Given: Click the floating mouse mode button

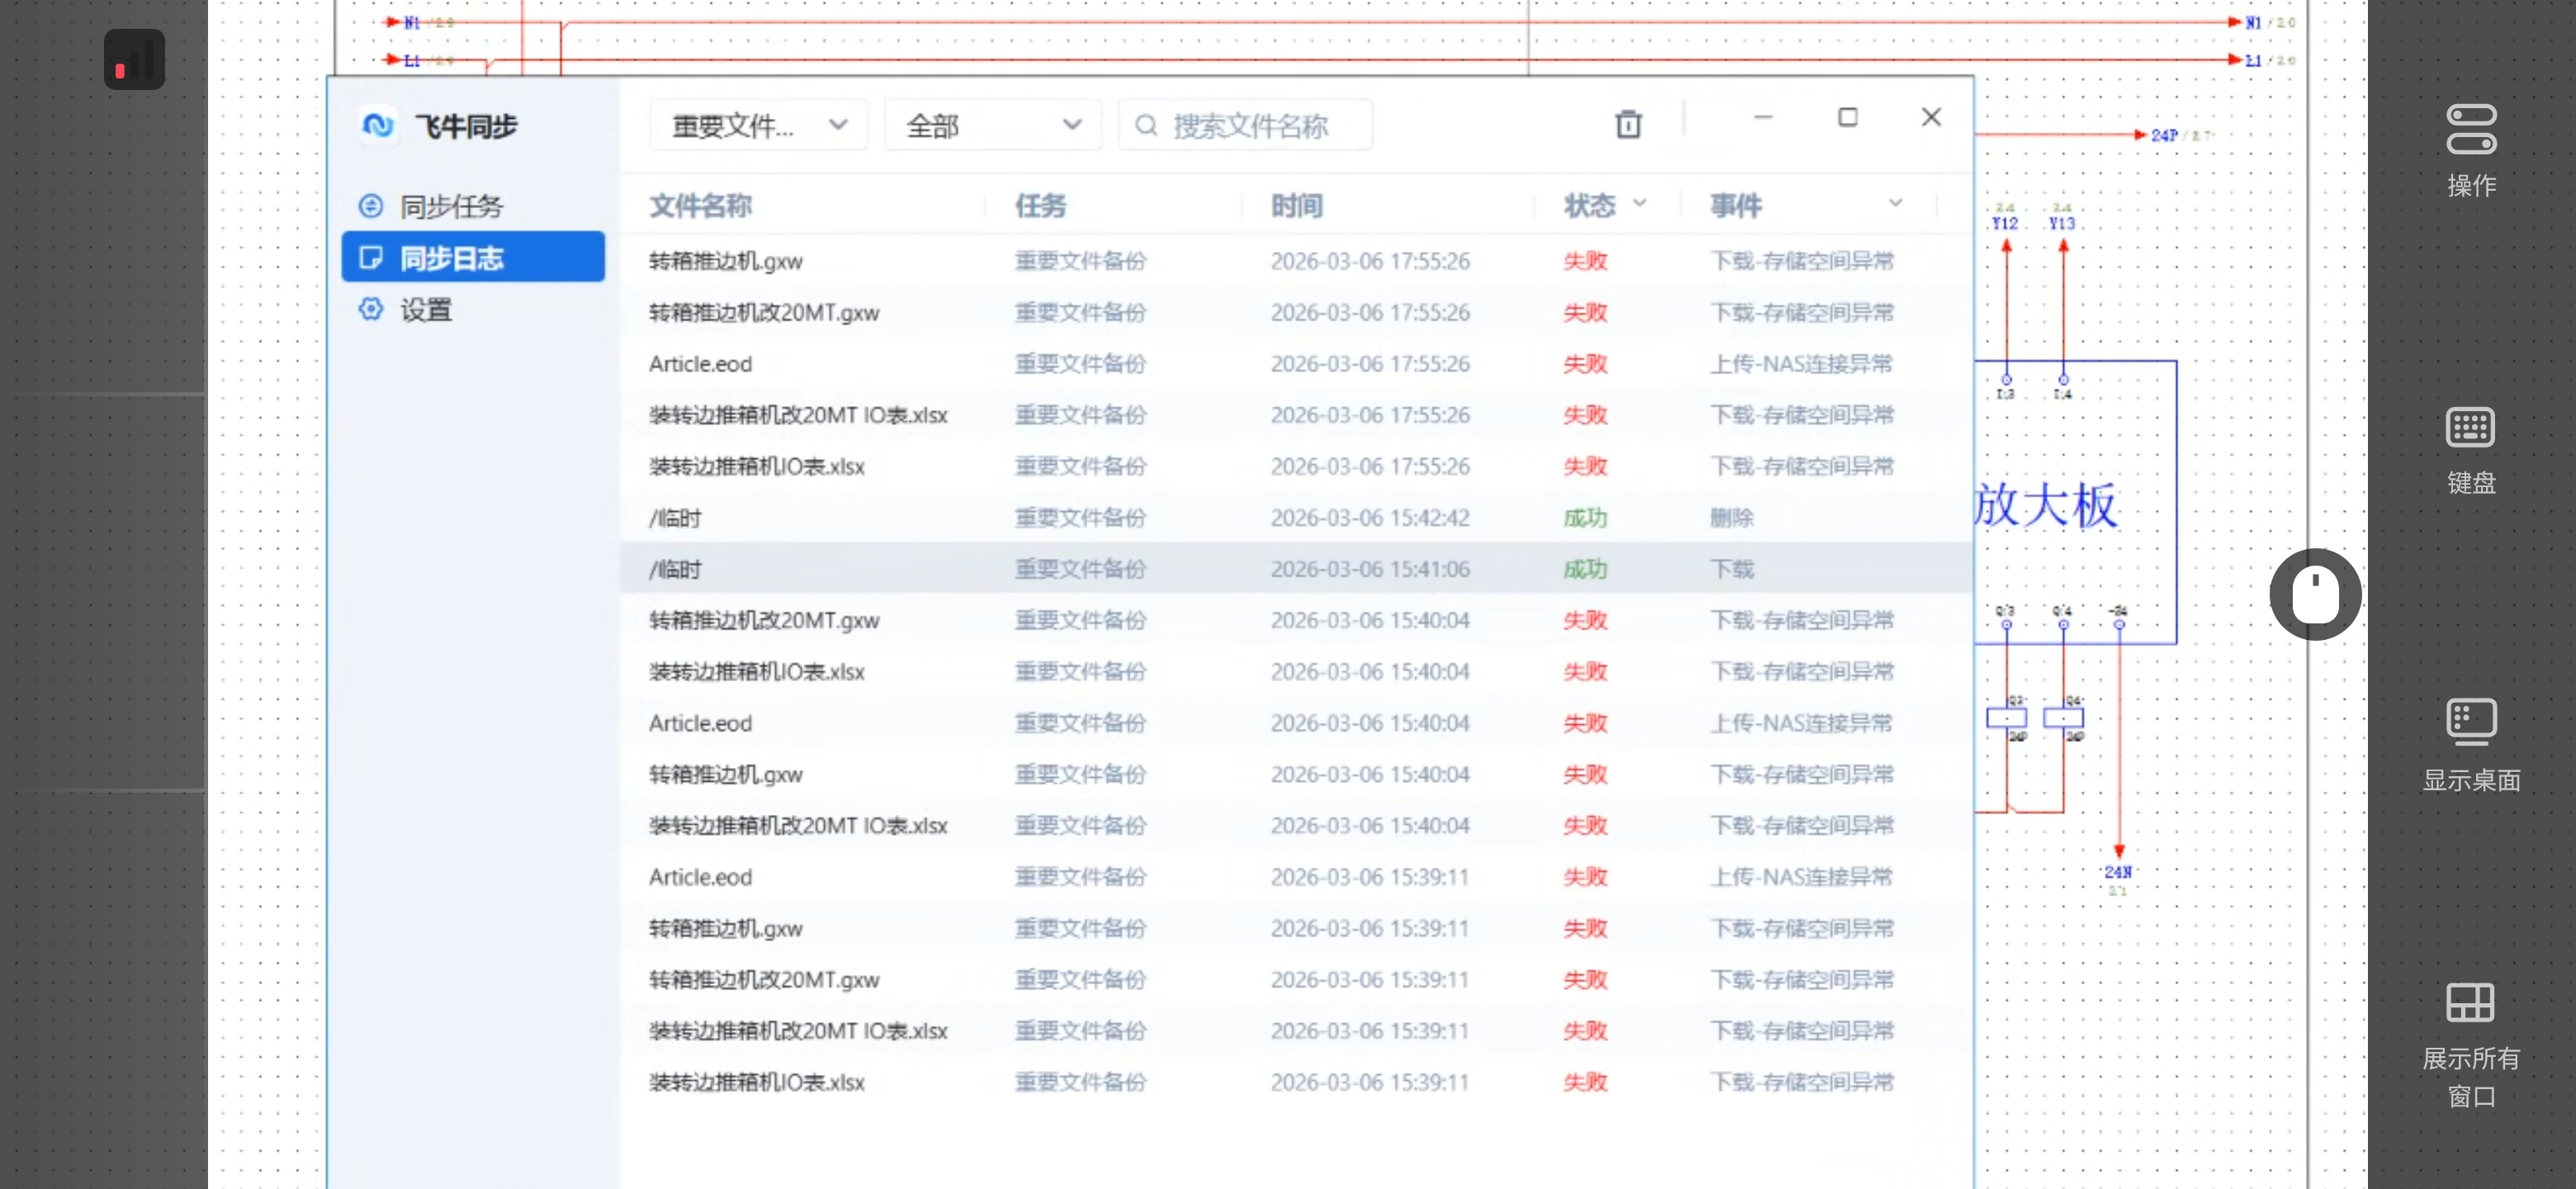Looking at the screenshot, I should pos(2314,594).
